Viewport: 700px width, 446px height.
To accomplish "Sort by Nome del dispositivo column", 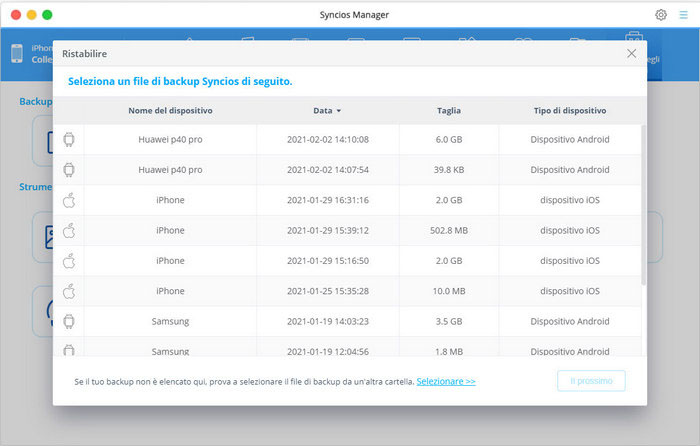I will coord(170,110).
